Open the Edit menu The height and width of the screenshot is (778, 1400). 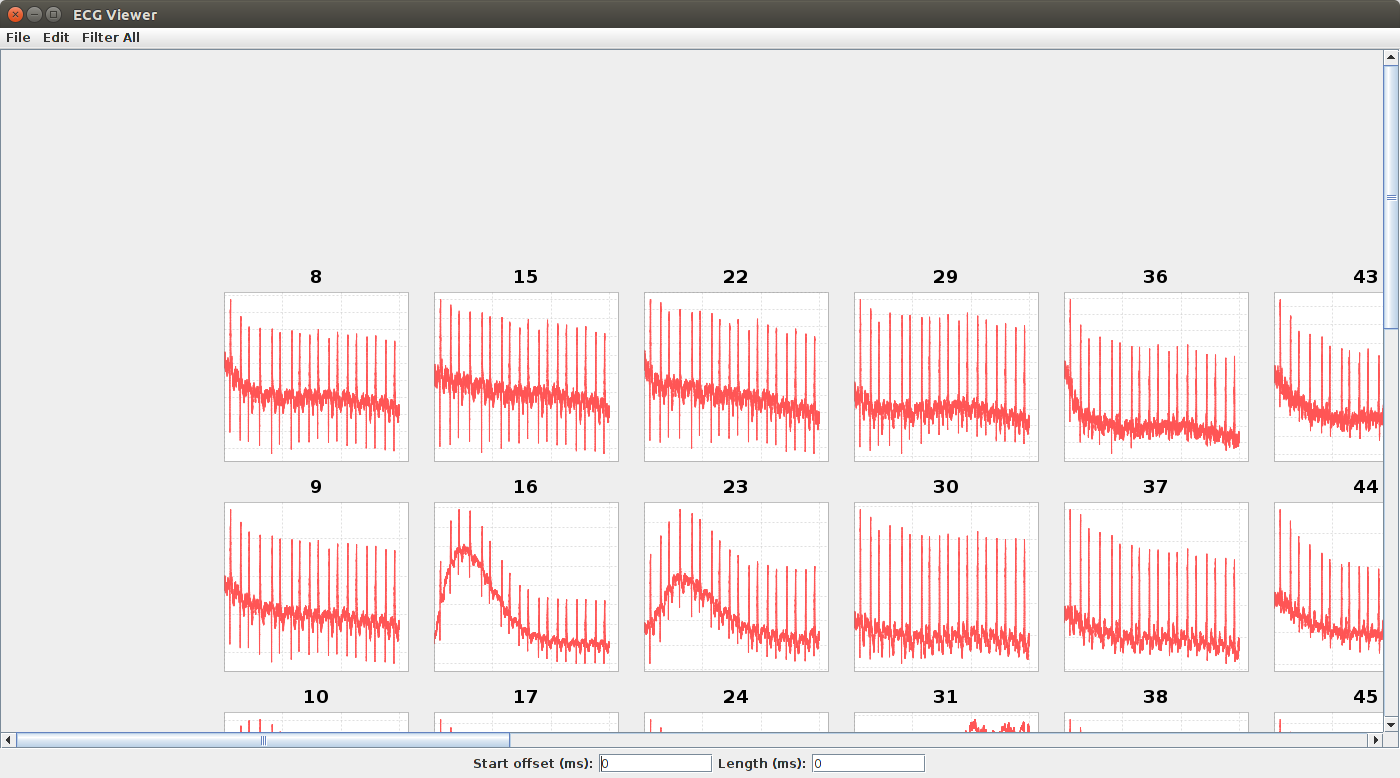tap(56, 37)
